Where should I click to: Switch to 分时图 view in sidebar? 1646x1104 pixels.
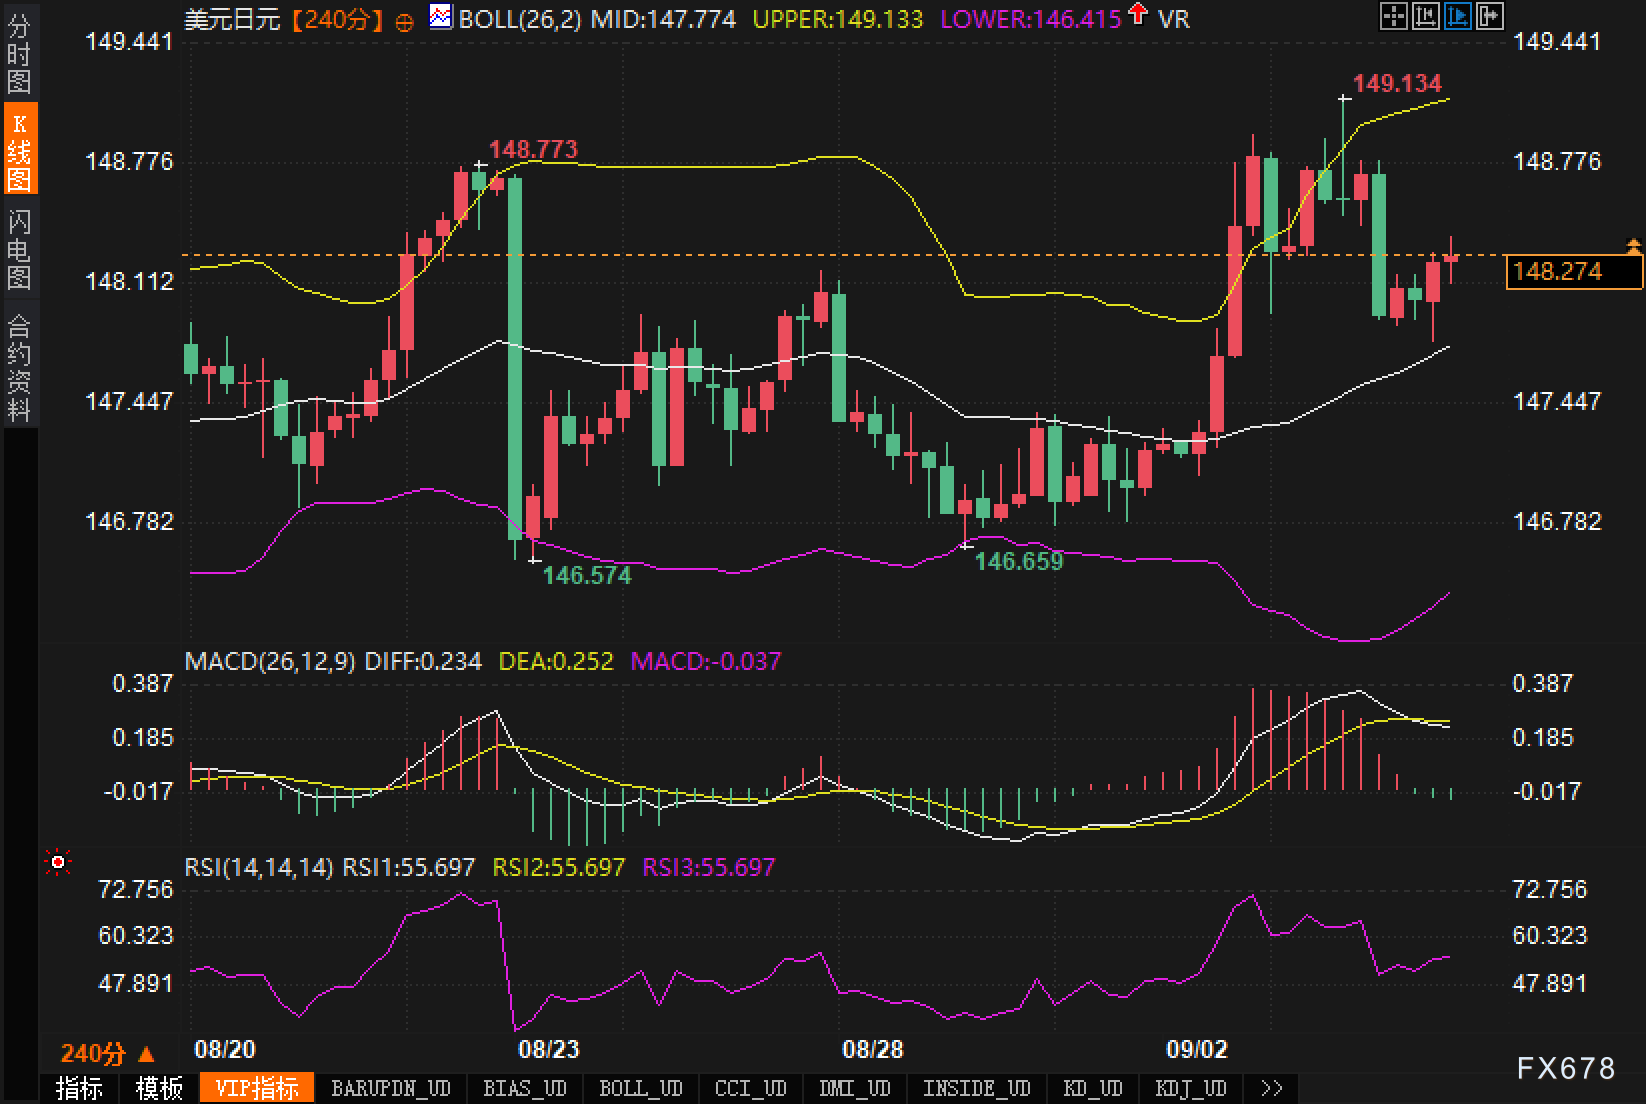tap(19, 54)
